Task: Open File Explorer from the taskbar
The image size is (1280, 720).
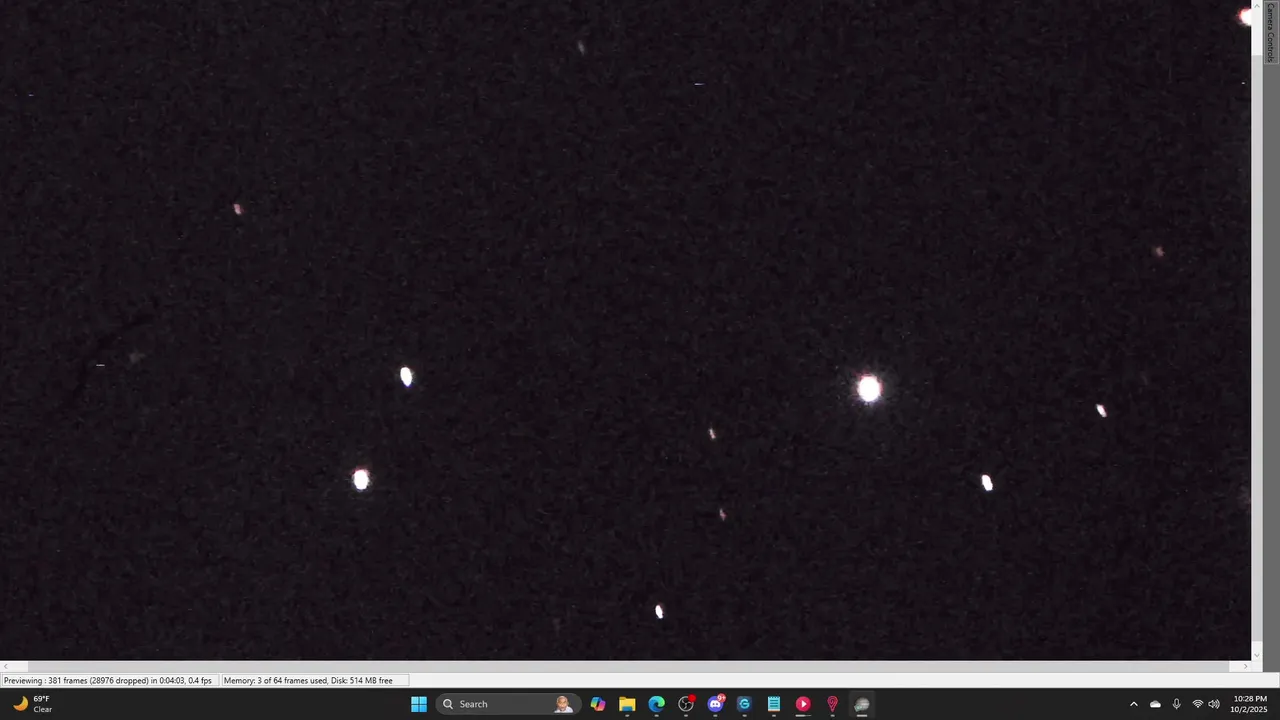Action: click(x=627, y=704)
